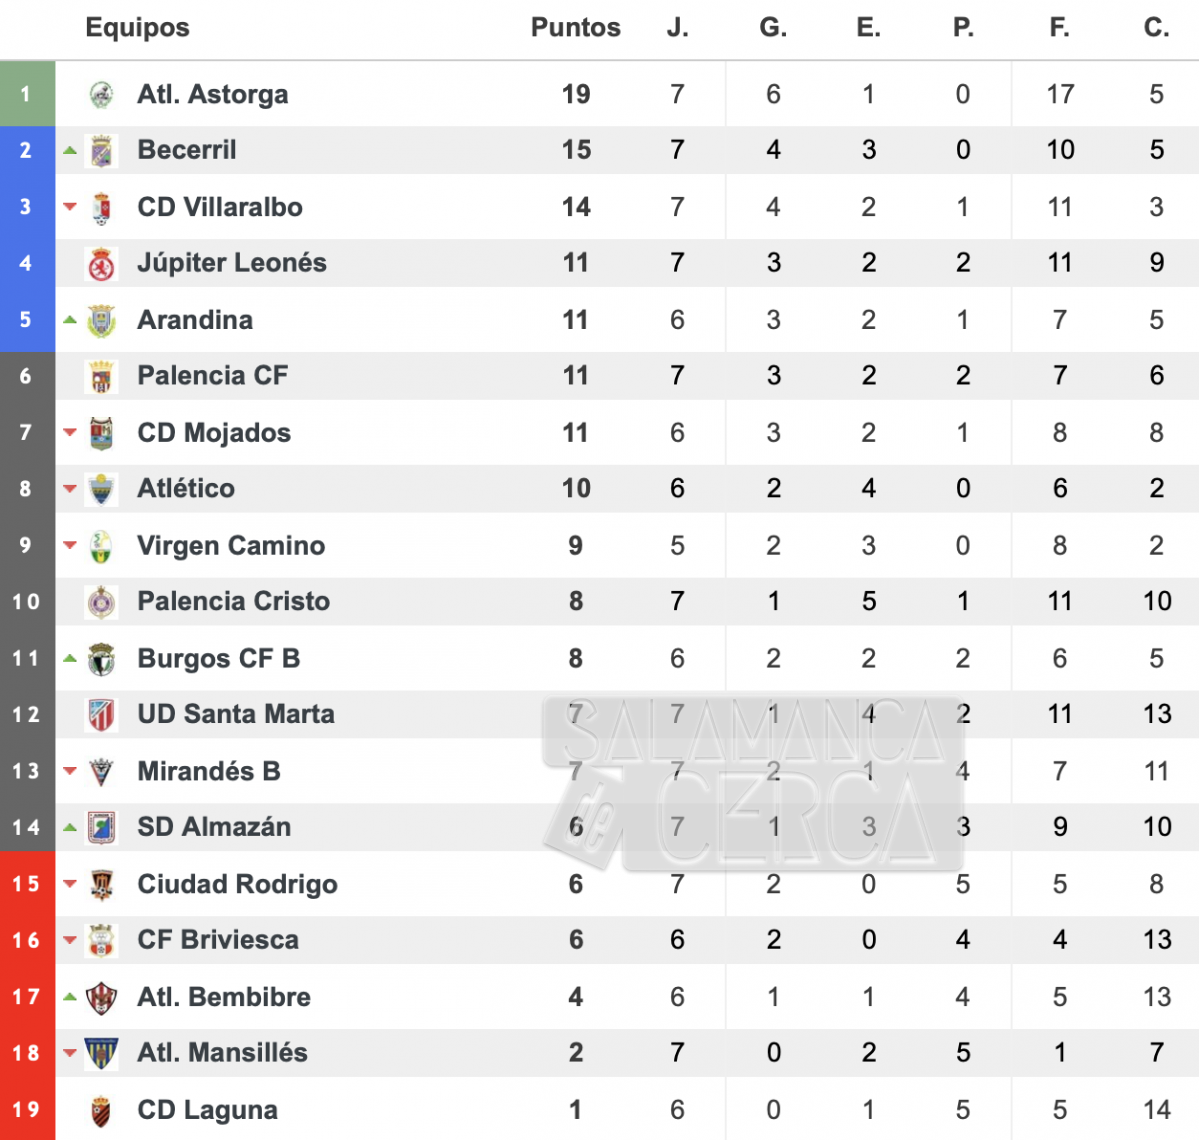Click the G. wins column header
Screen dimensions: 1199x1140
[x=773, y=28]
